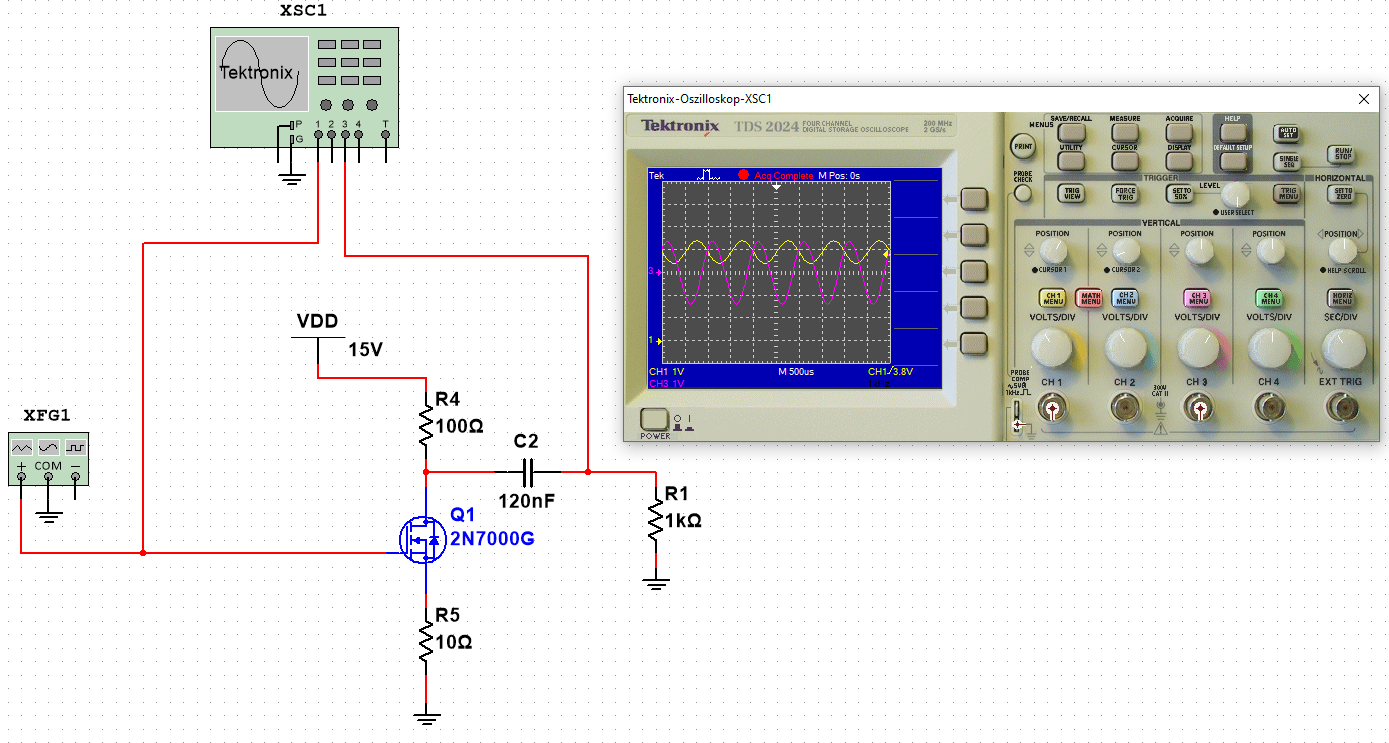Click the square wave button on XFG1
This screenshot has width=1389, height=743.
pyautogui.click(x=76, y=448)
